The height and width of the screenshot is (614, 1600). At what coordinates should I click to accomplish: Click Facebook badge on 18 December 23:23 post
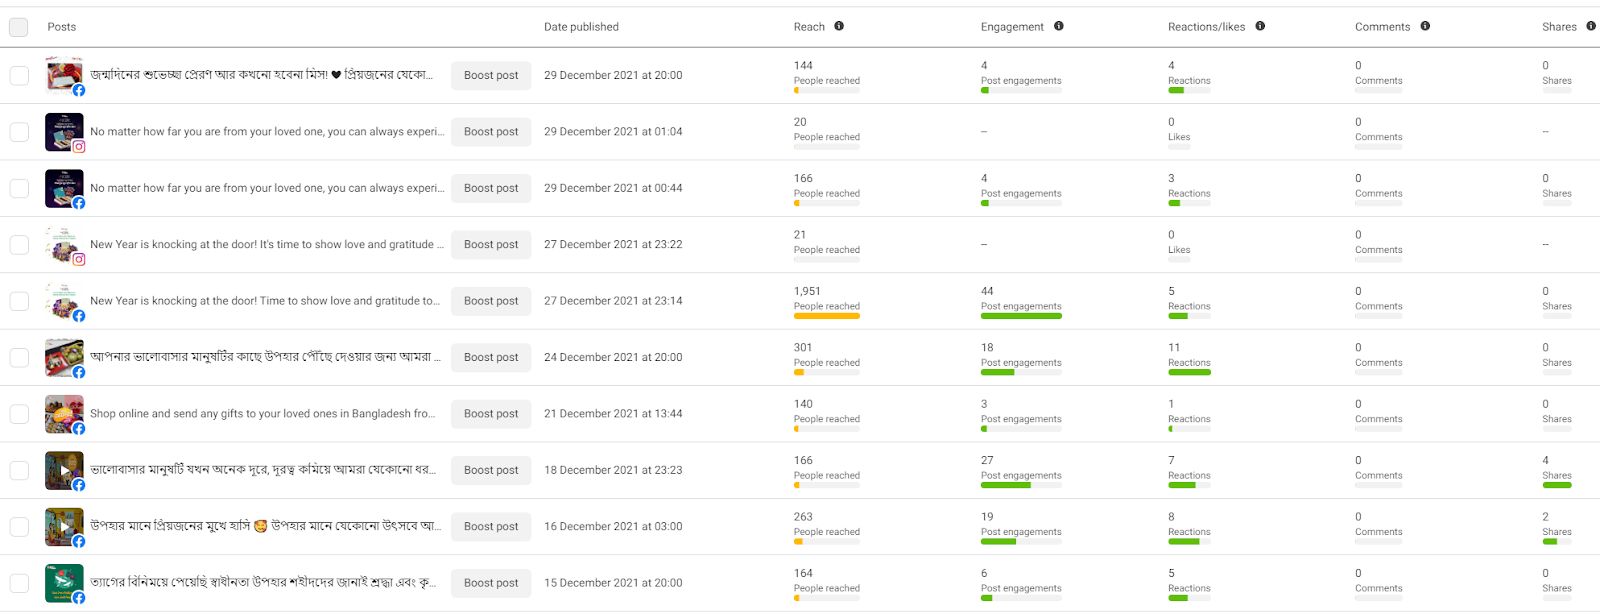tap(79, 485)
